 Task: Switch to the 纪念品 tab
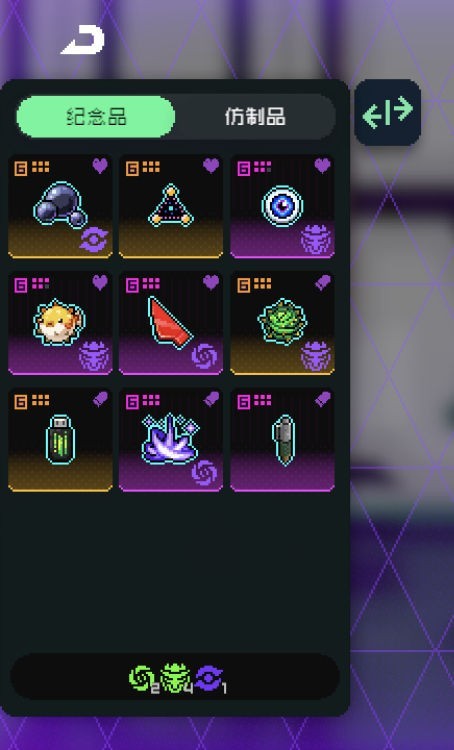coord(96,117)
